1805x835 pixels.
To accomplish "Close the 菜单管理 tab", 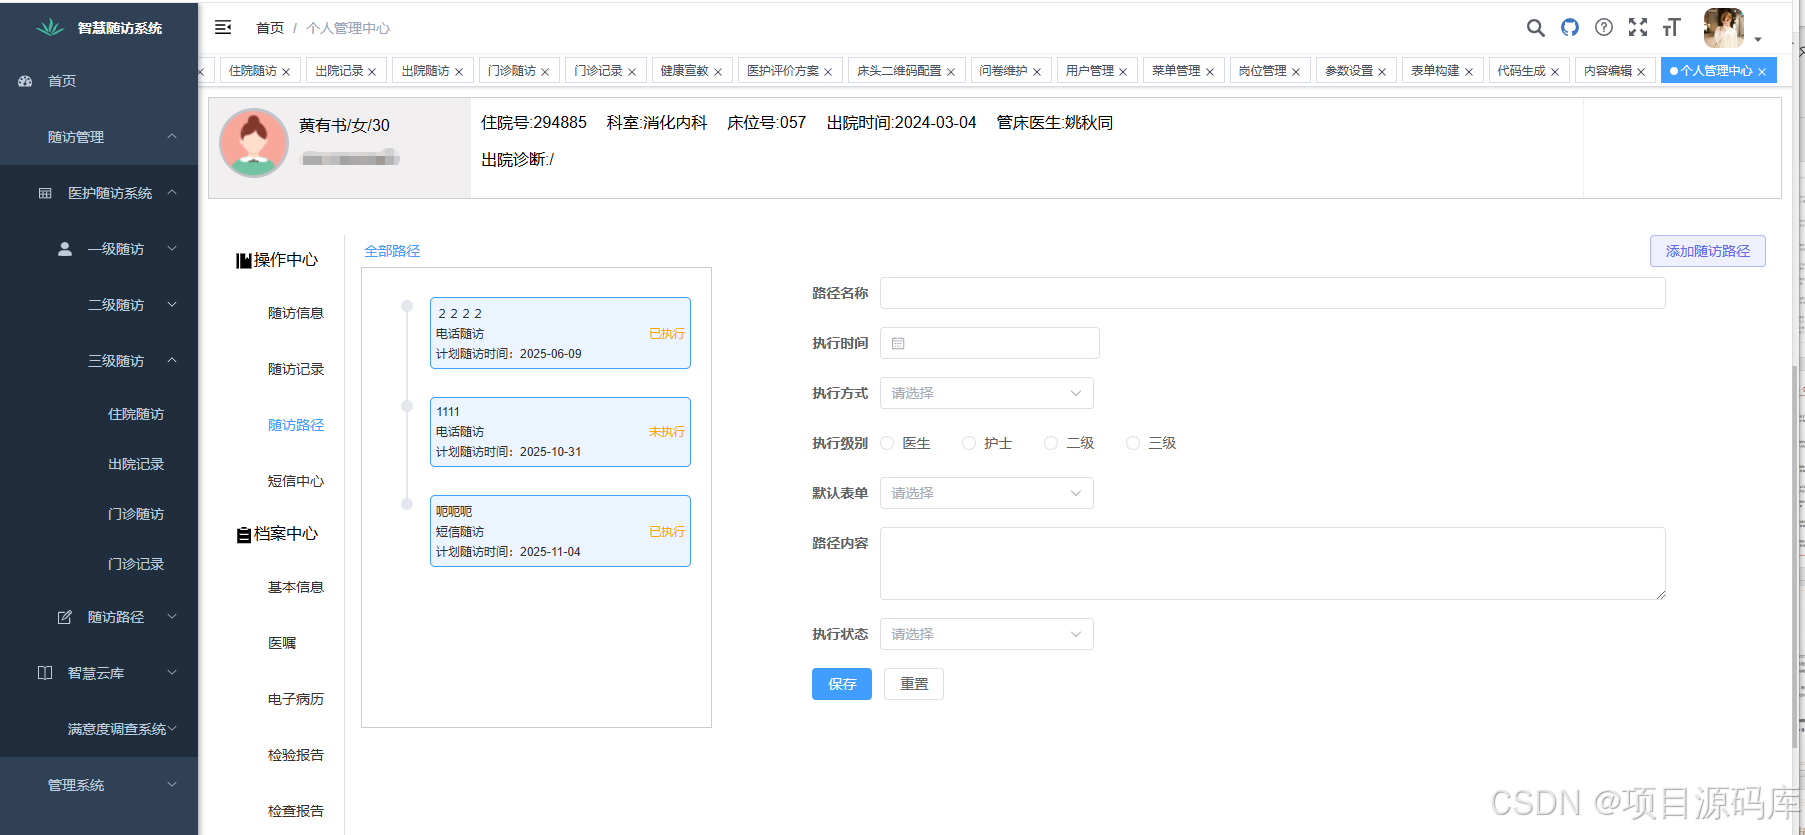I will tap(1210, 72).
